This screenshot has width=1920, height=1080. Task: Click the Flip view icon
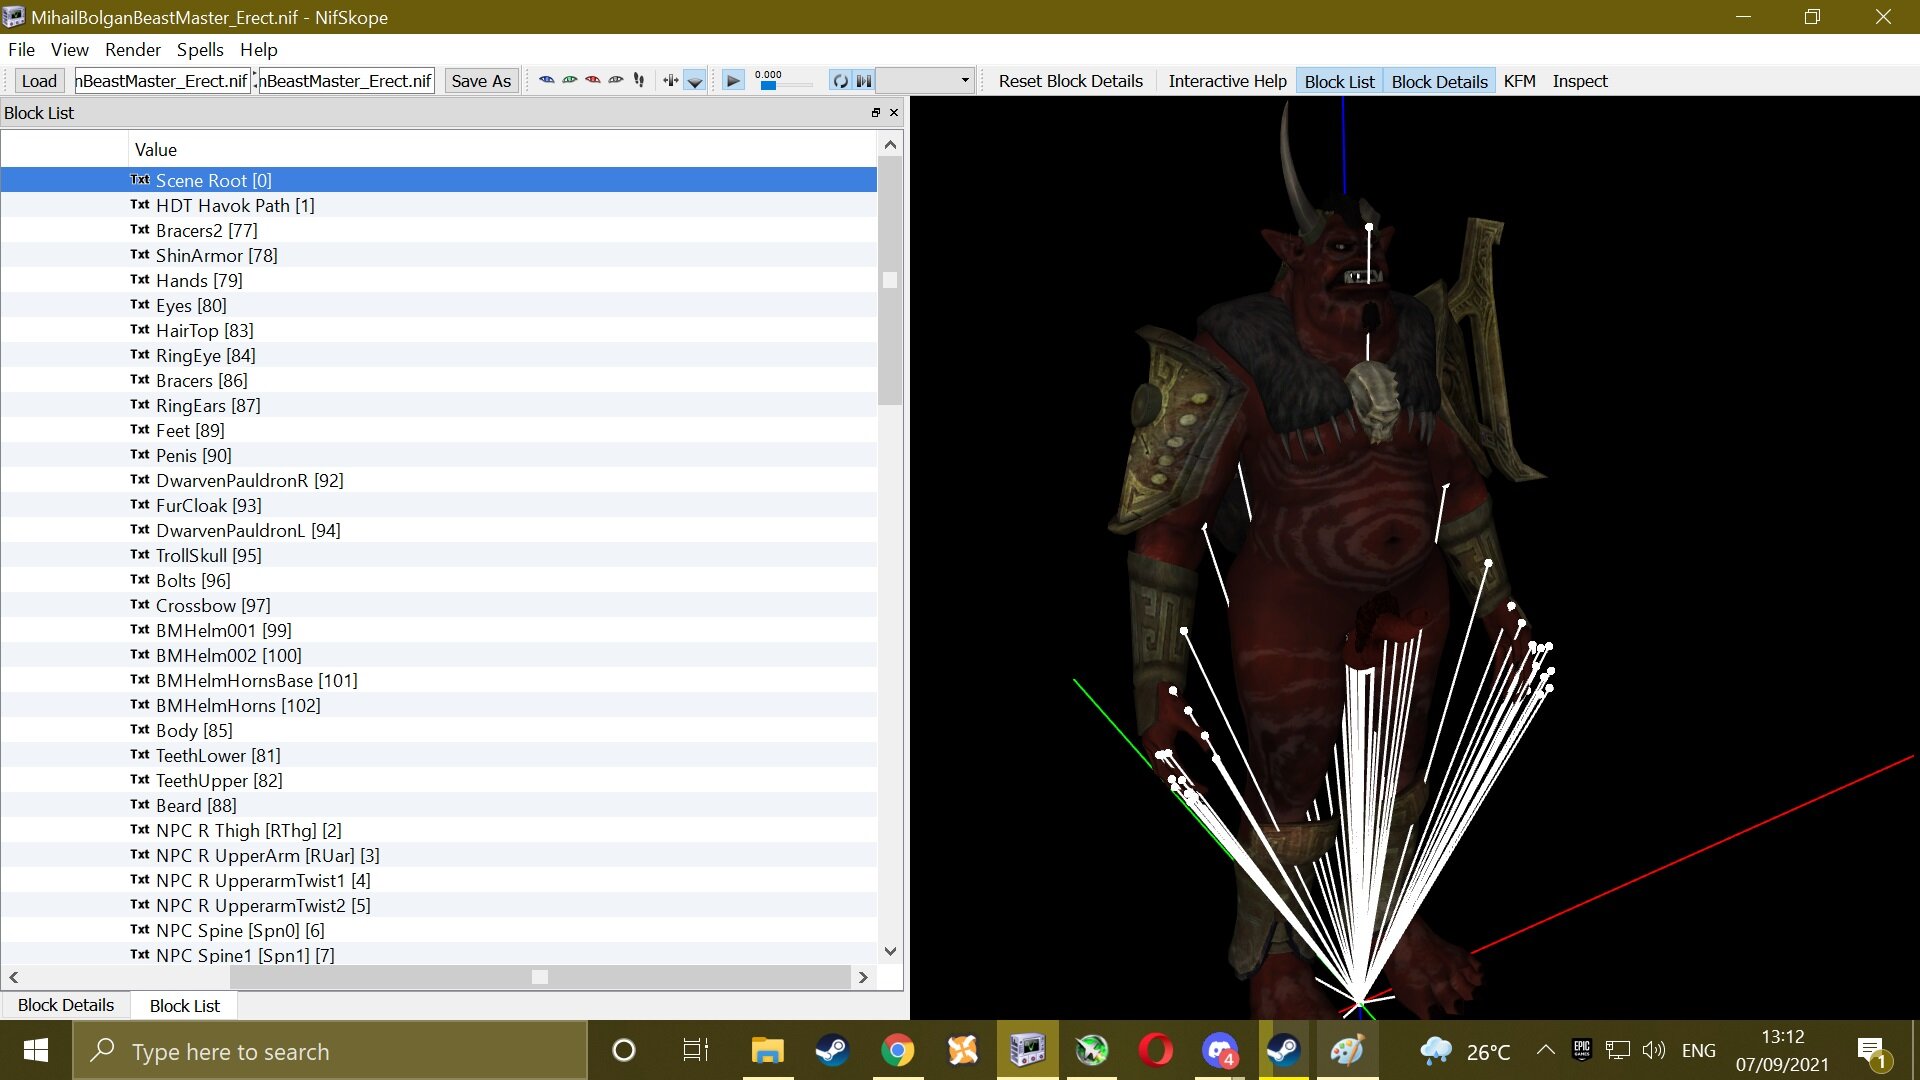[670, 81]
